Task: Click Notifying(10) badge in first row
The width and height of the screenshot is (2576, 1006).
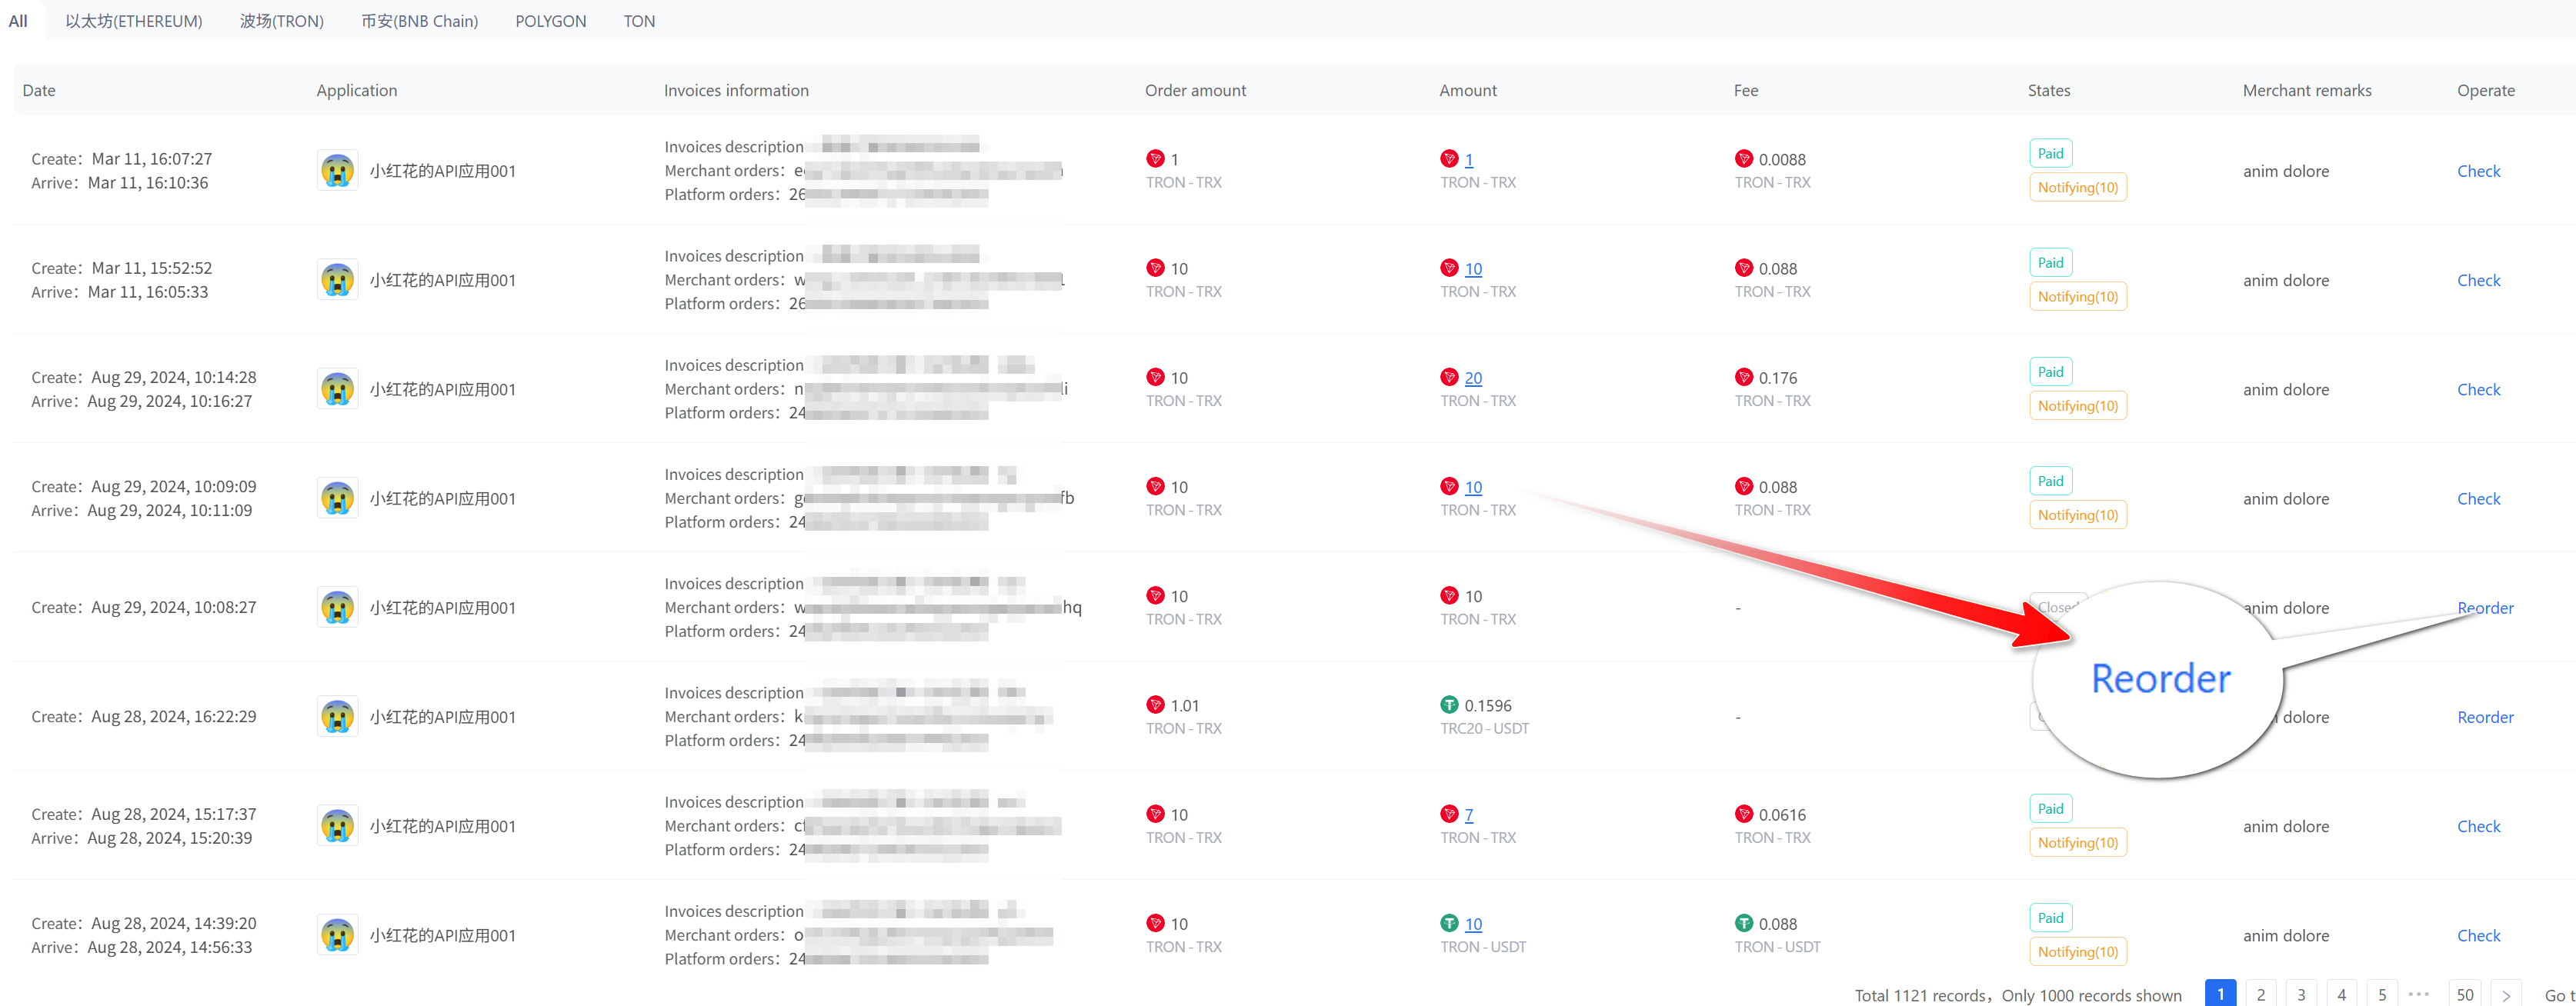Action: click(x=2077, y=187)
